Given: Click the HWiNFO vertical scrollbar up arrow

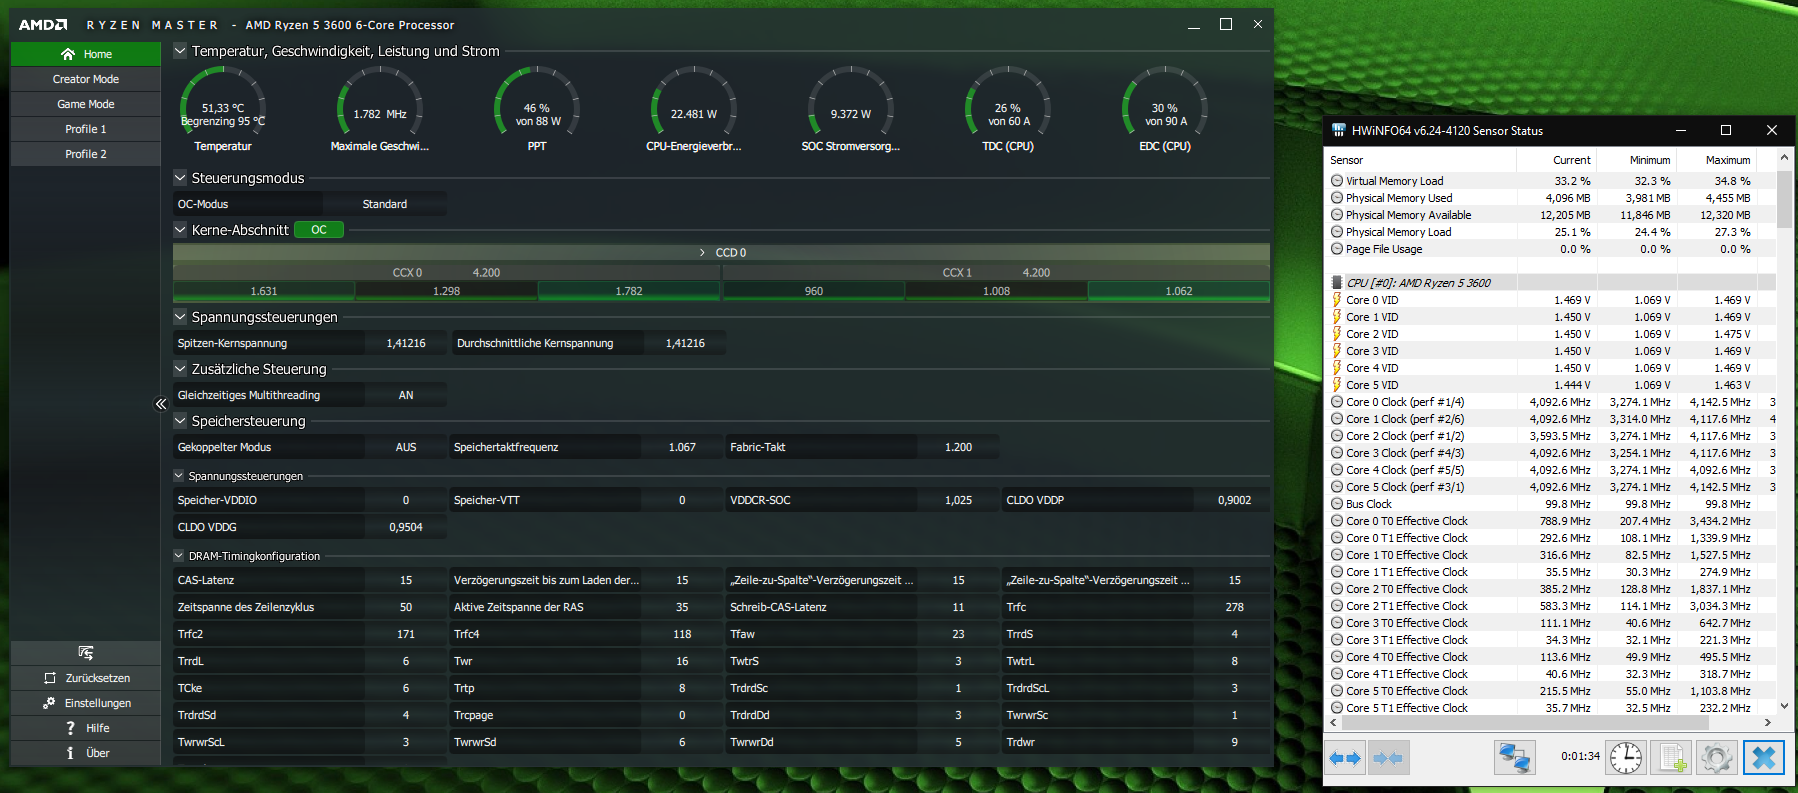Looking at the screenshot, I should pyautogui.click(x=1785, y=159).
